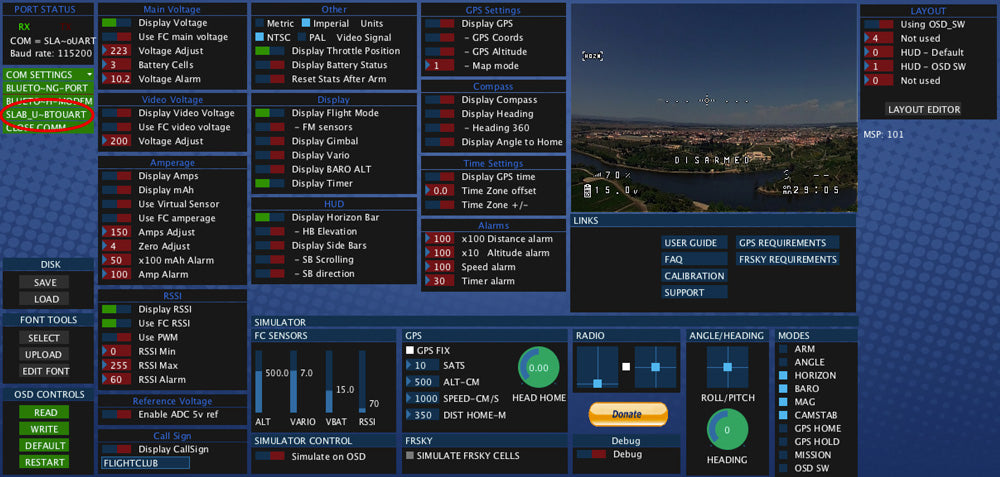Image resolution: width=1000 pixels, height=477 pixels.
Task: Enable the GPS FIX checkbox
Action: coord(410,351)
